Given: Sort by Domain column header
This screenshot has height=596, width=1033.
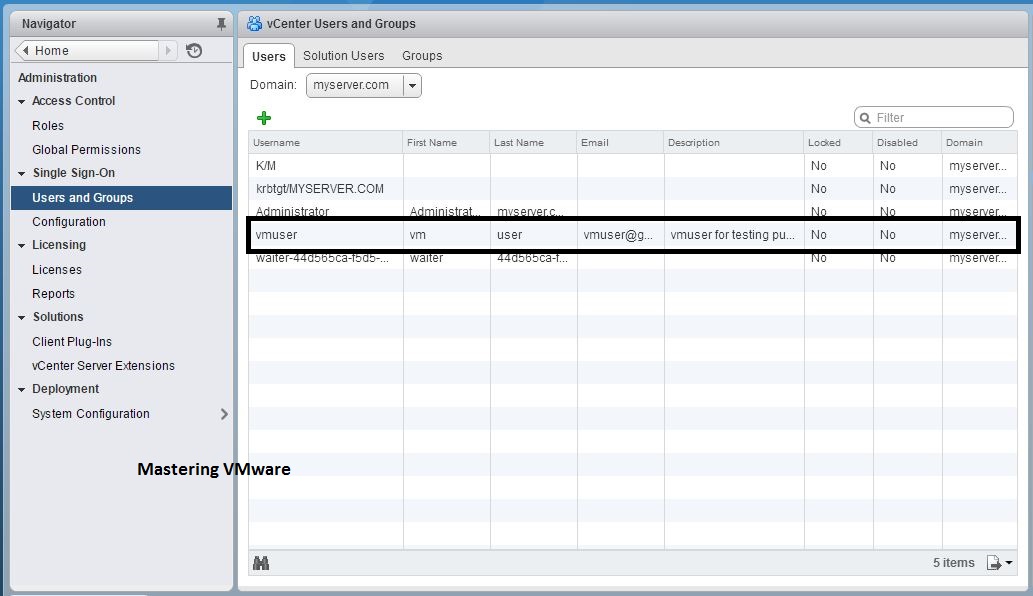Looking at the screenshot, I should click(x=979, y=142).
